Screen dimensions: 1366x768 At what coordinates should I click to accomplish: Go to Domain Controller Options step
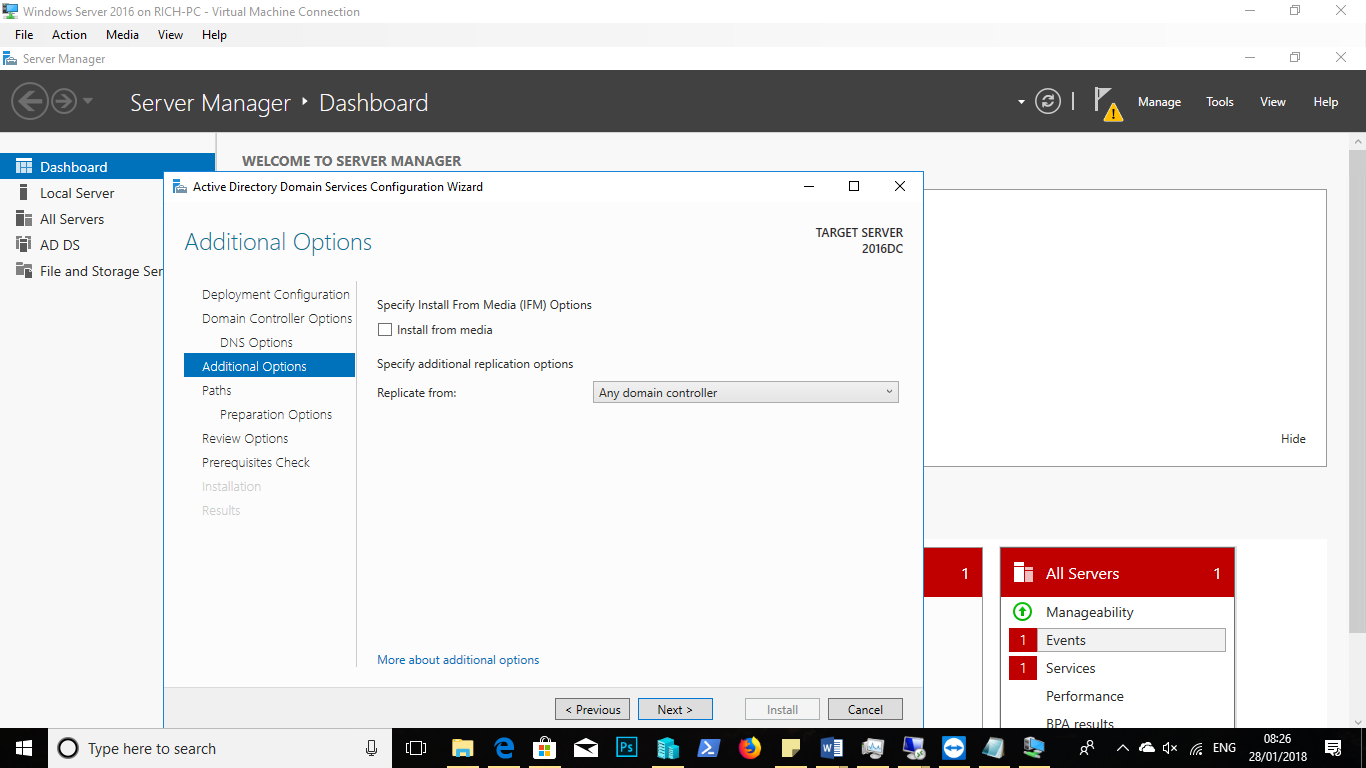277,318
